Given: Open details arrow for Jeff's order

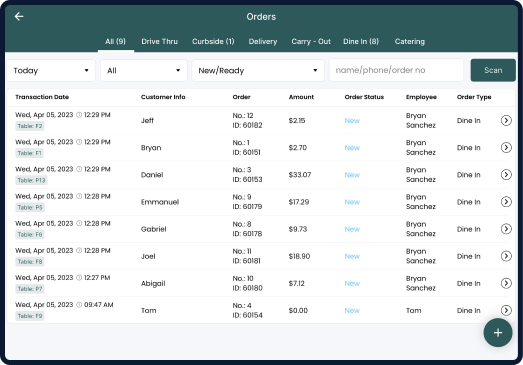Looking at the screenshot, I should click(506, 120).
